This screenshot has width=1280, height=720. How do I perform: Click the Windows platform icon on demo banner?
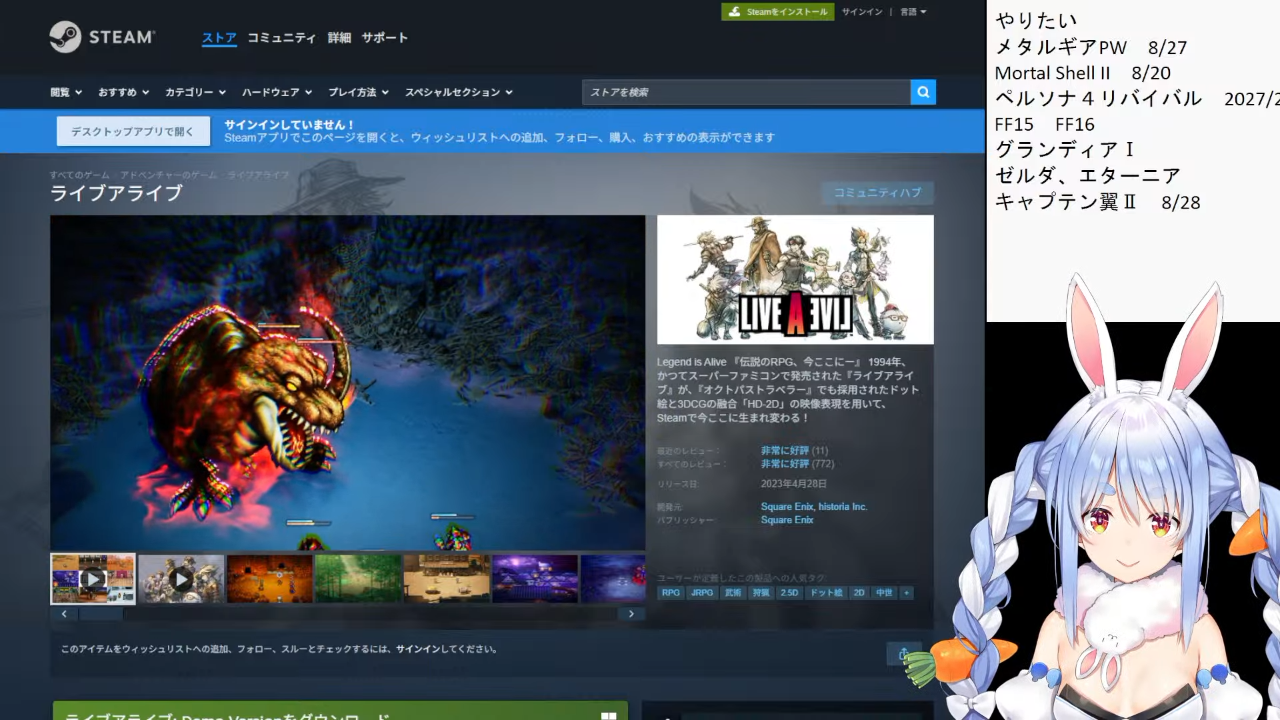pos(608,716)
